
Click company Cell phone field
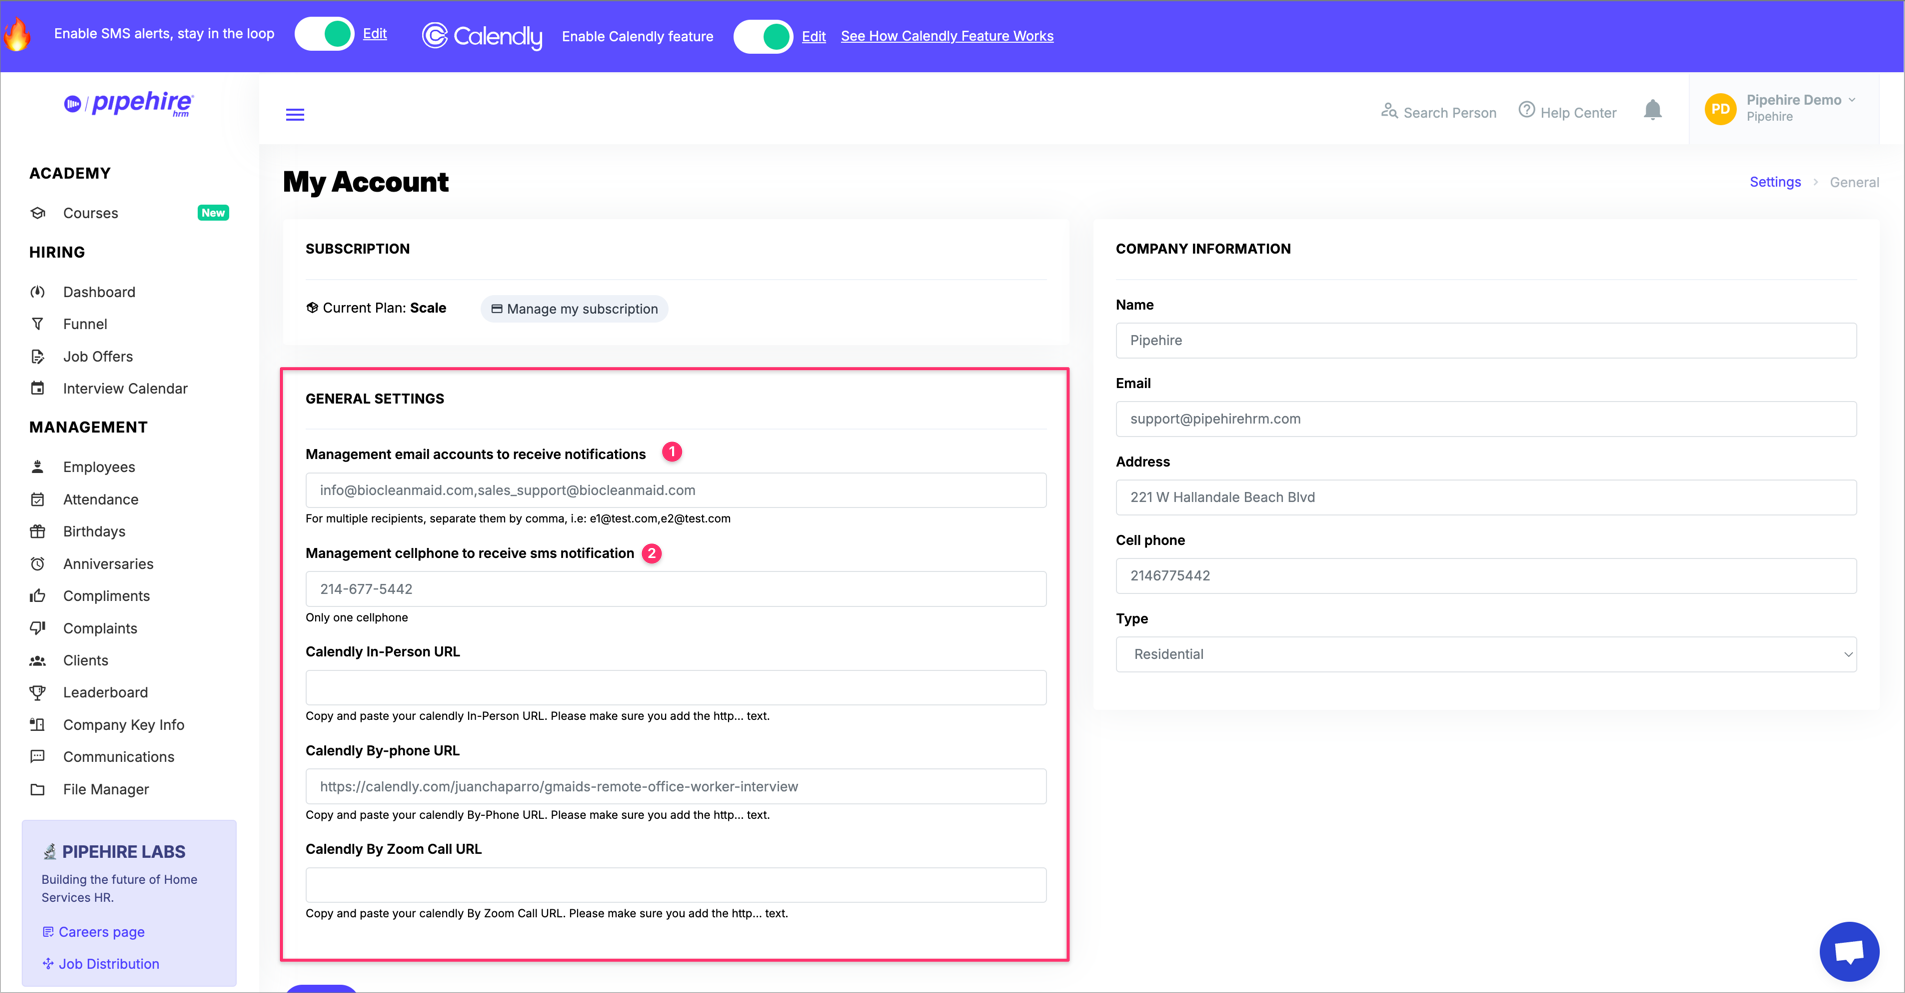tap(1486, 576)
